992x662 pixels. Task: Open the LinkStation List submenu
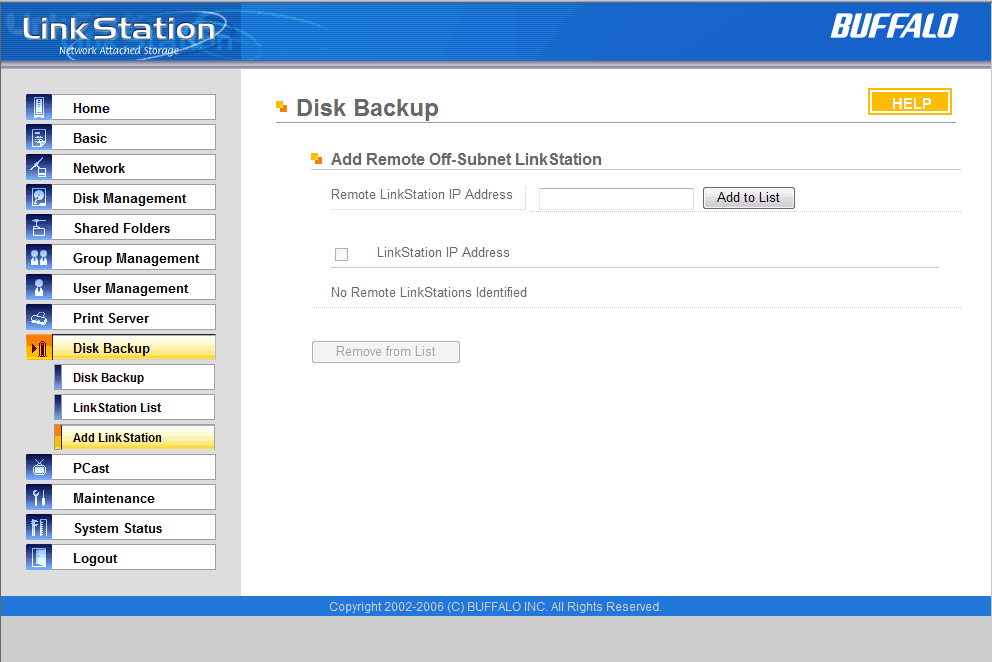tap(135, 407)
